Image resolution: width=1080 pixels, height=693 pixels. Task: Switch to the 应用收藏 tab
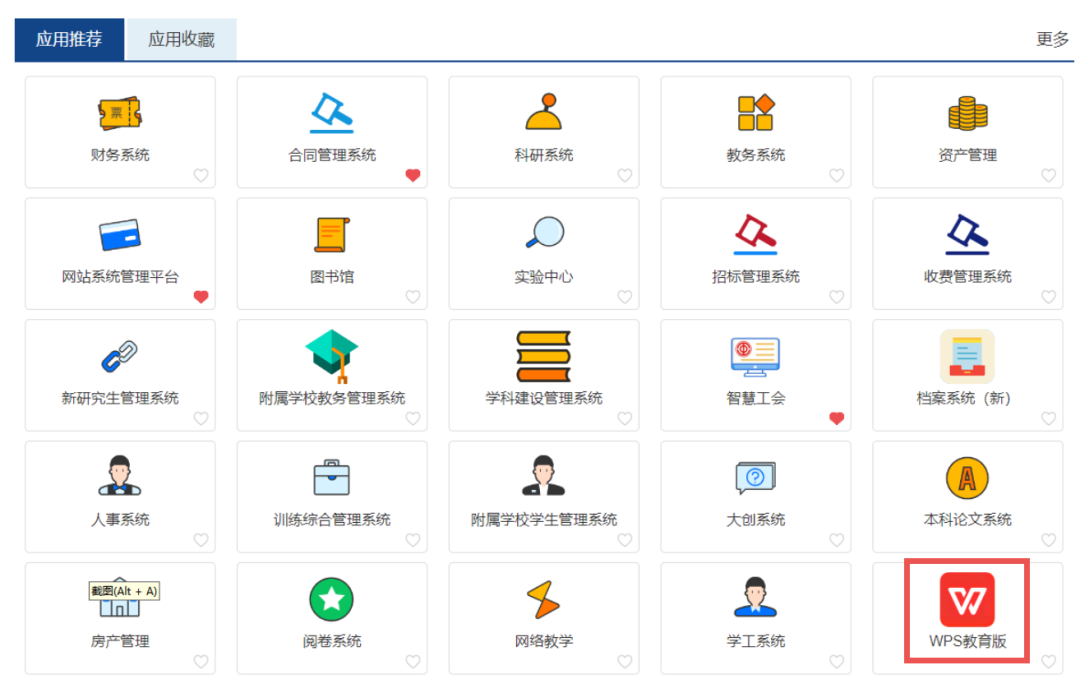(x=182, y=39)
